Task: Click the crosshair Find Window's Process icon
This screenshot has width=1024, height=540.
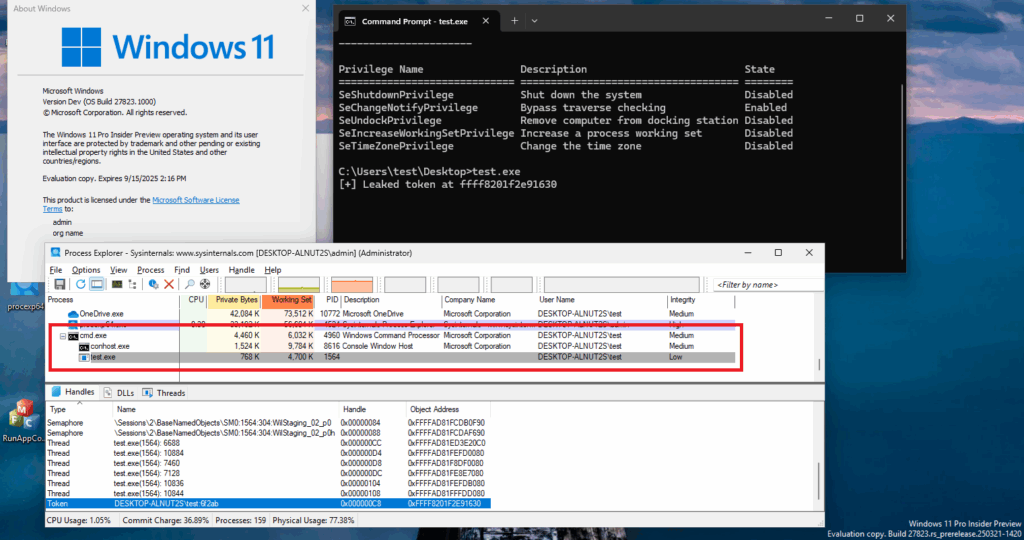Action: tap(205, 284)
